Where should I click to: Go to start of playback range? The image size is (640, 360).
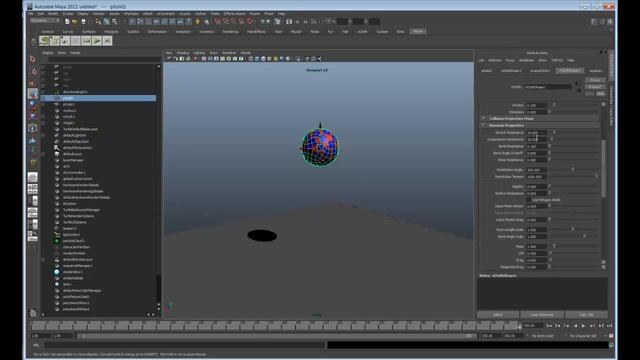point(549,326)
